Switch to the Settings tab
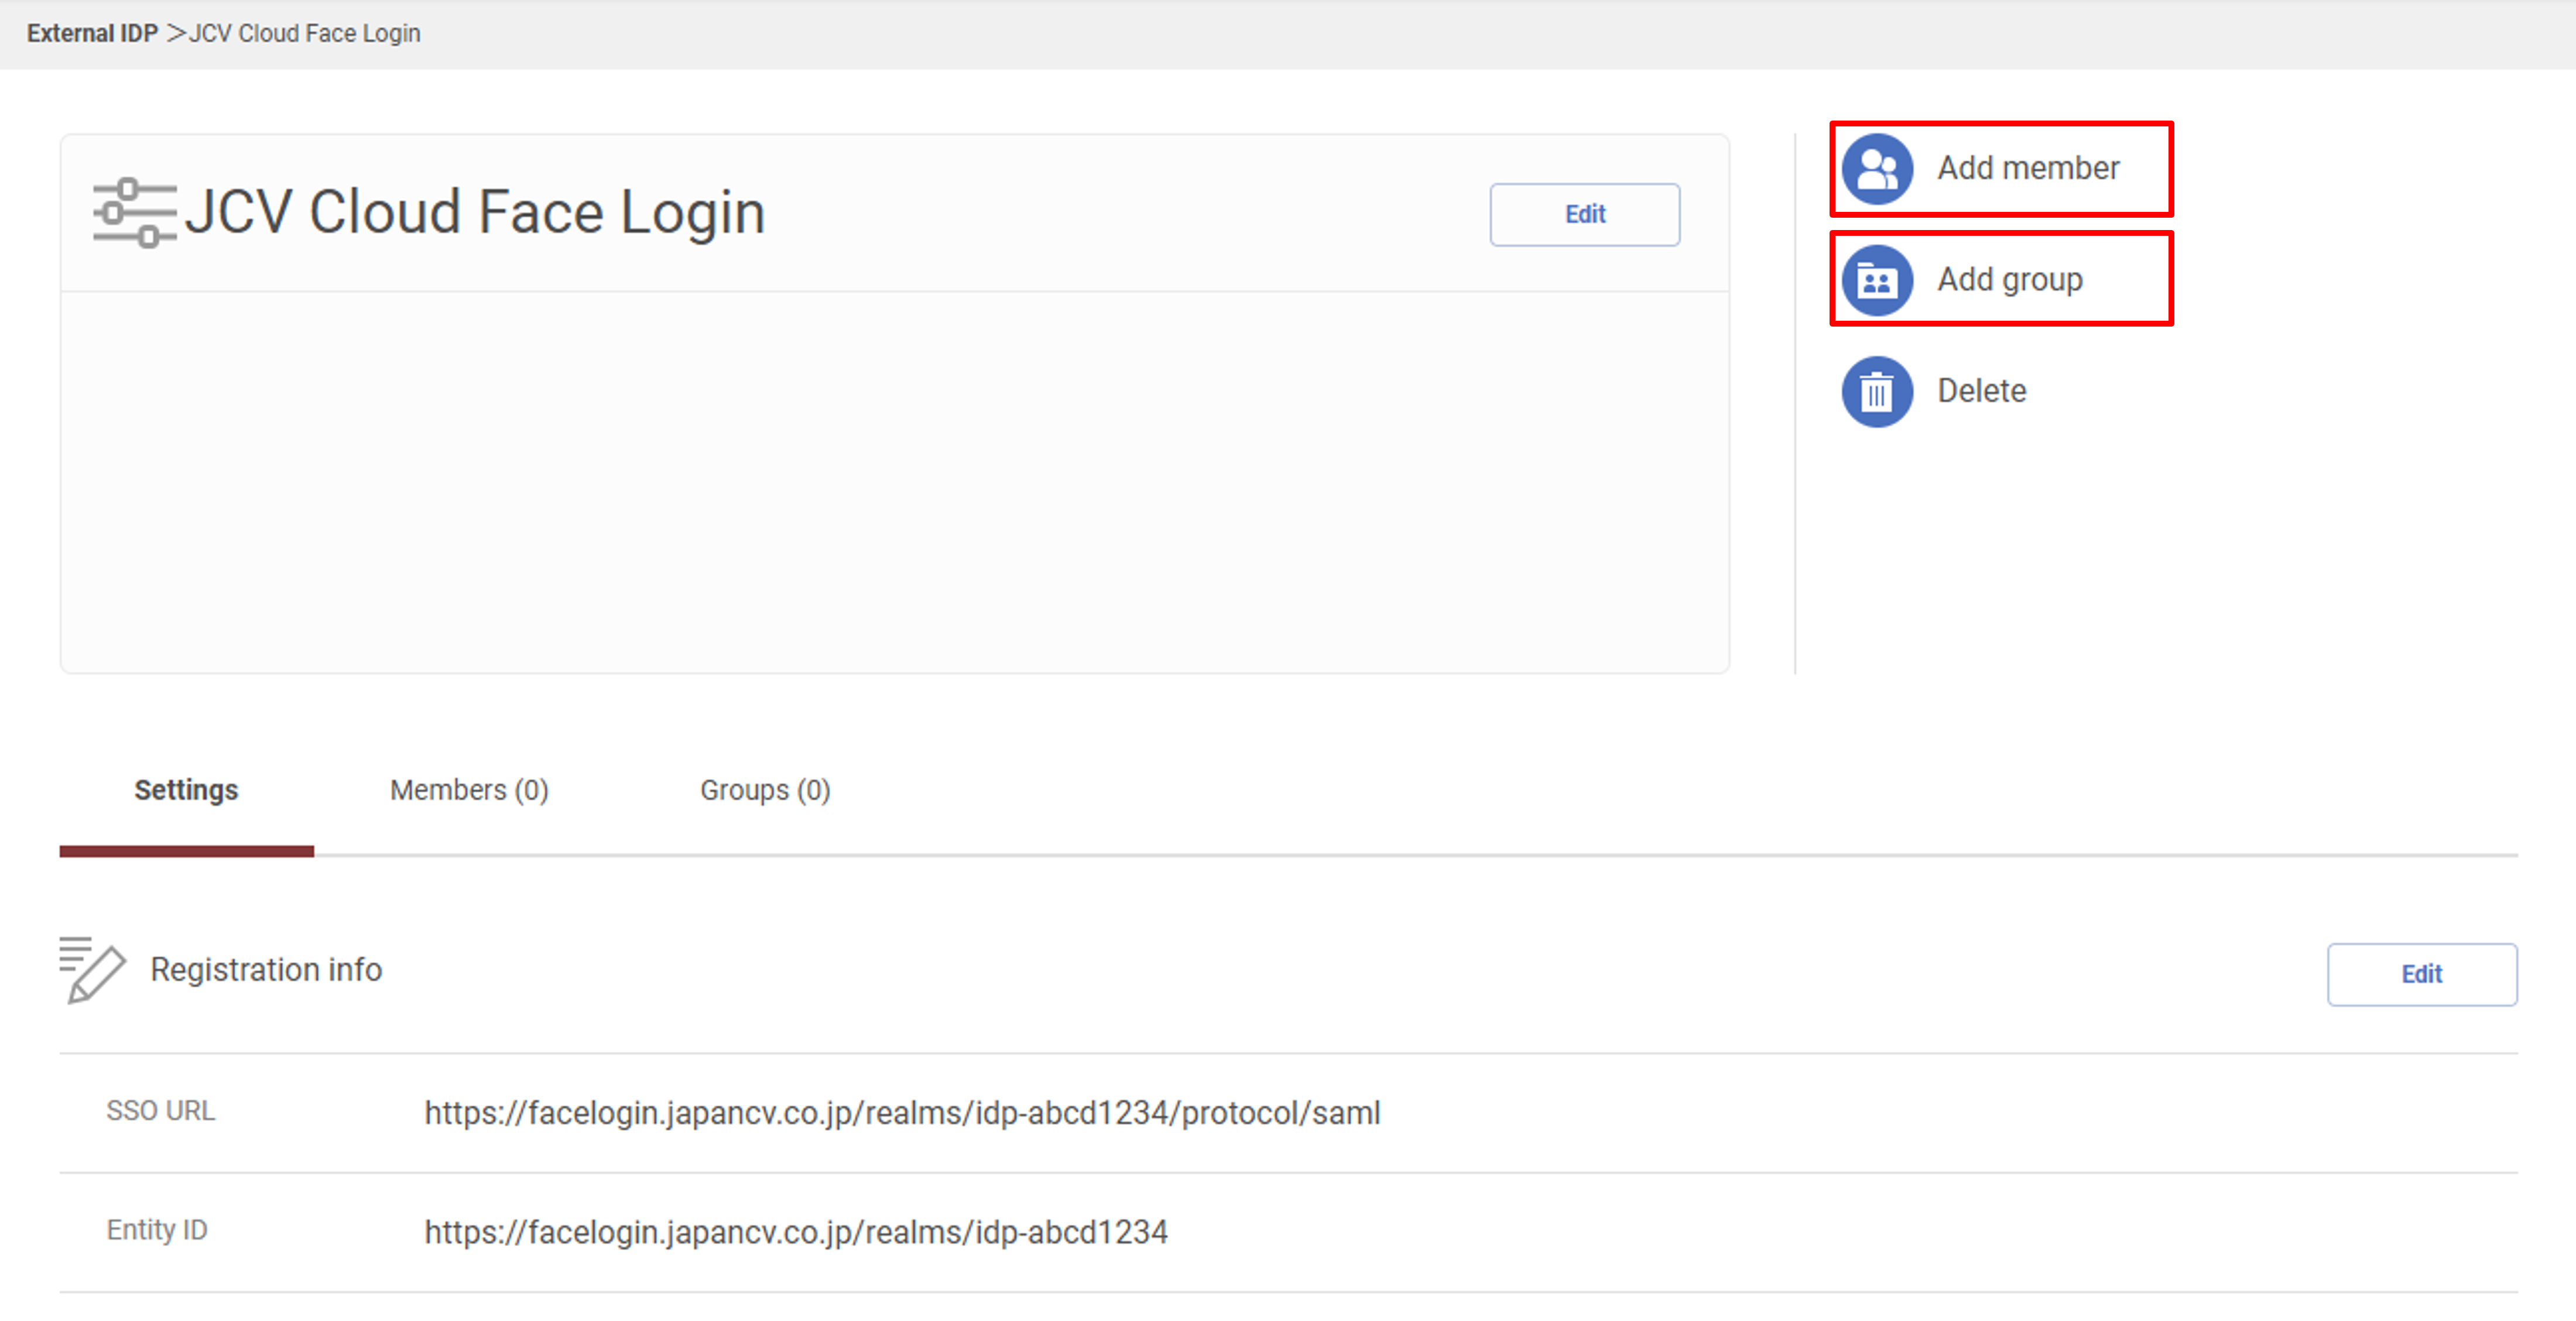The height and width of the screenshot is (1321, 2576). 186,790
